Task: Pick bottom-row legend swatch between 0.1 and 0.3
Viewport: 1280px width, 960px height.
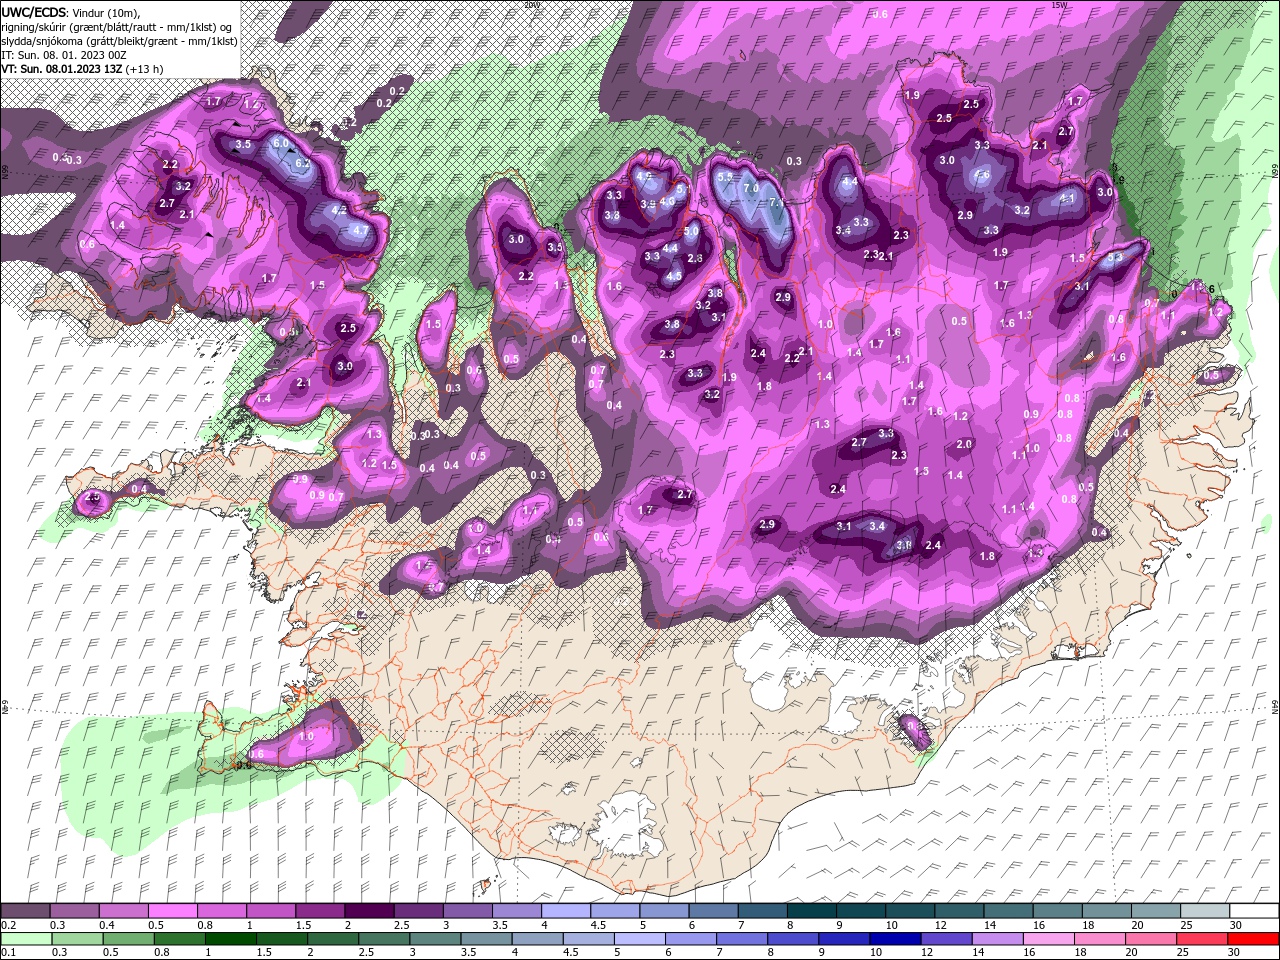Action: tap(26, 939)
